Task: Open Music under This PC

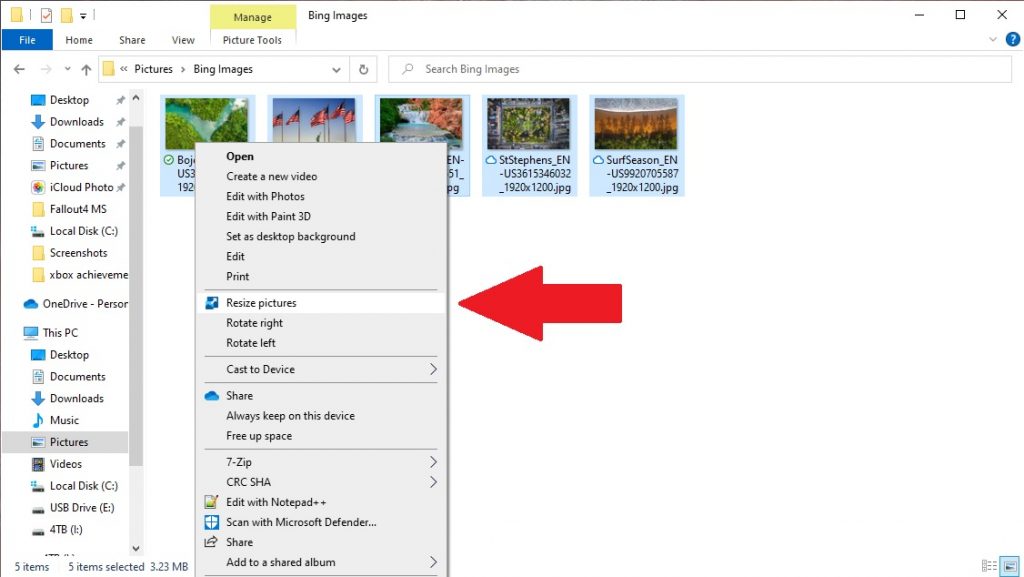Action: (64, 420)
